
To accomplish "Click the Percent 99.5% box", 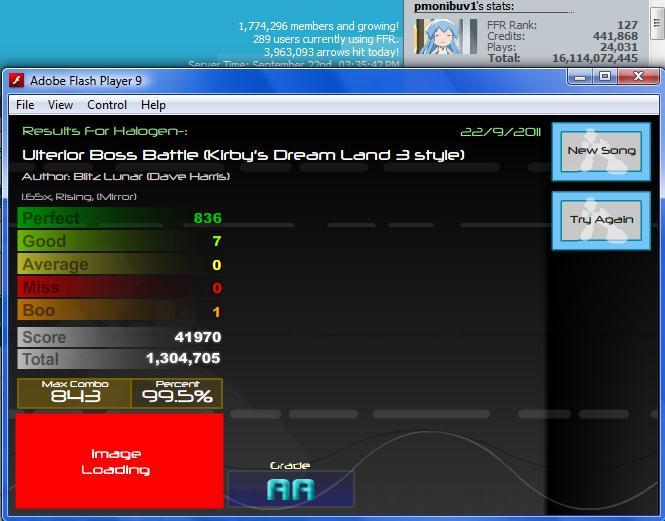I will tap(177, 393).
